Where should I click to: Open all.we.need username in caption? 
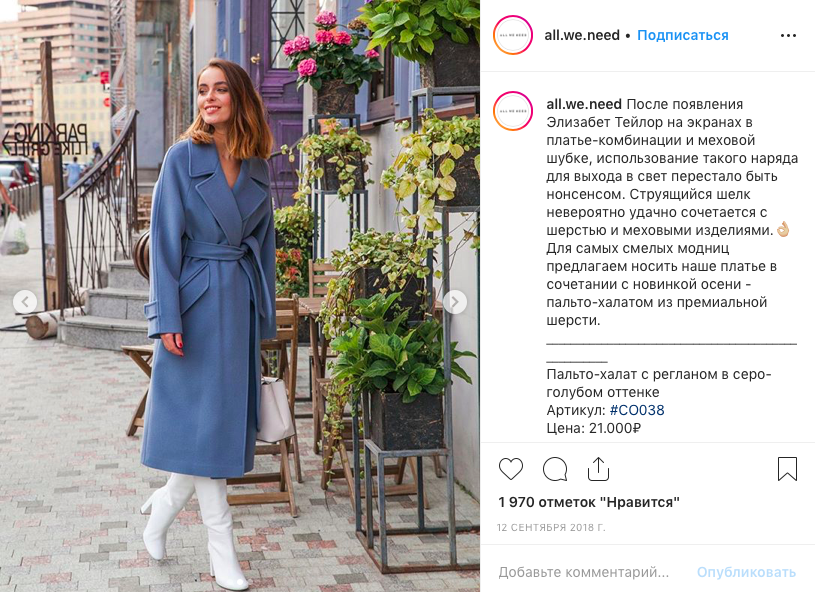(x=584, y=104)
